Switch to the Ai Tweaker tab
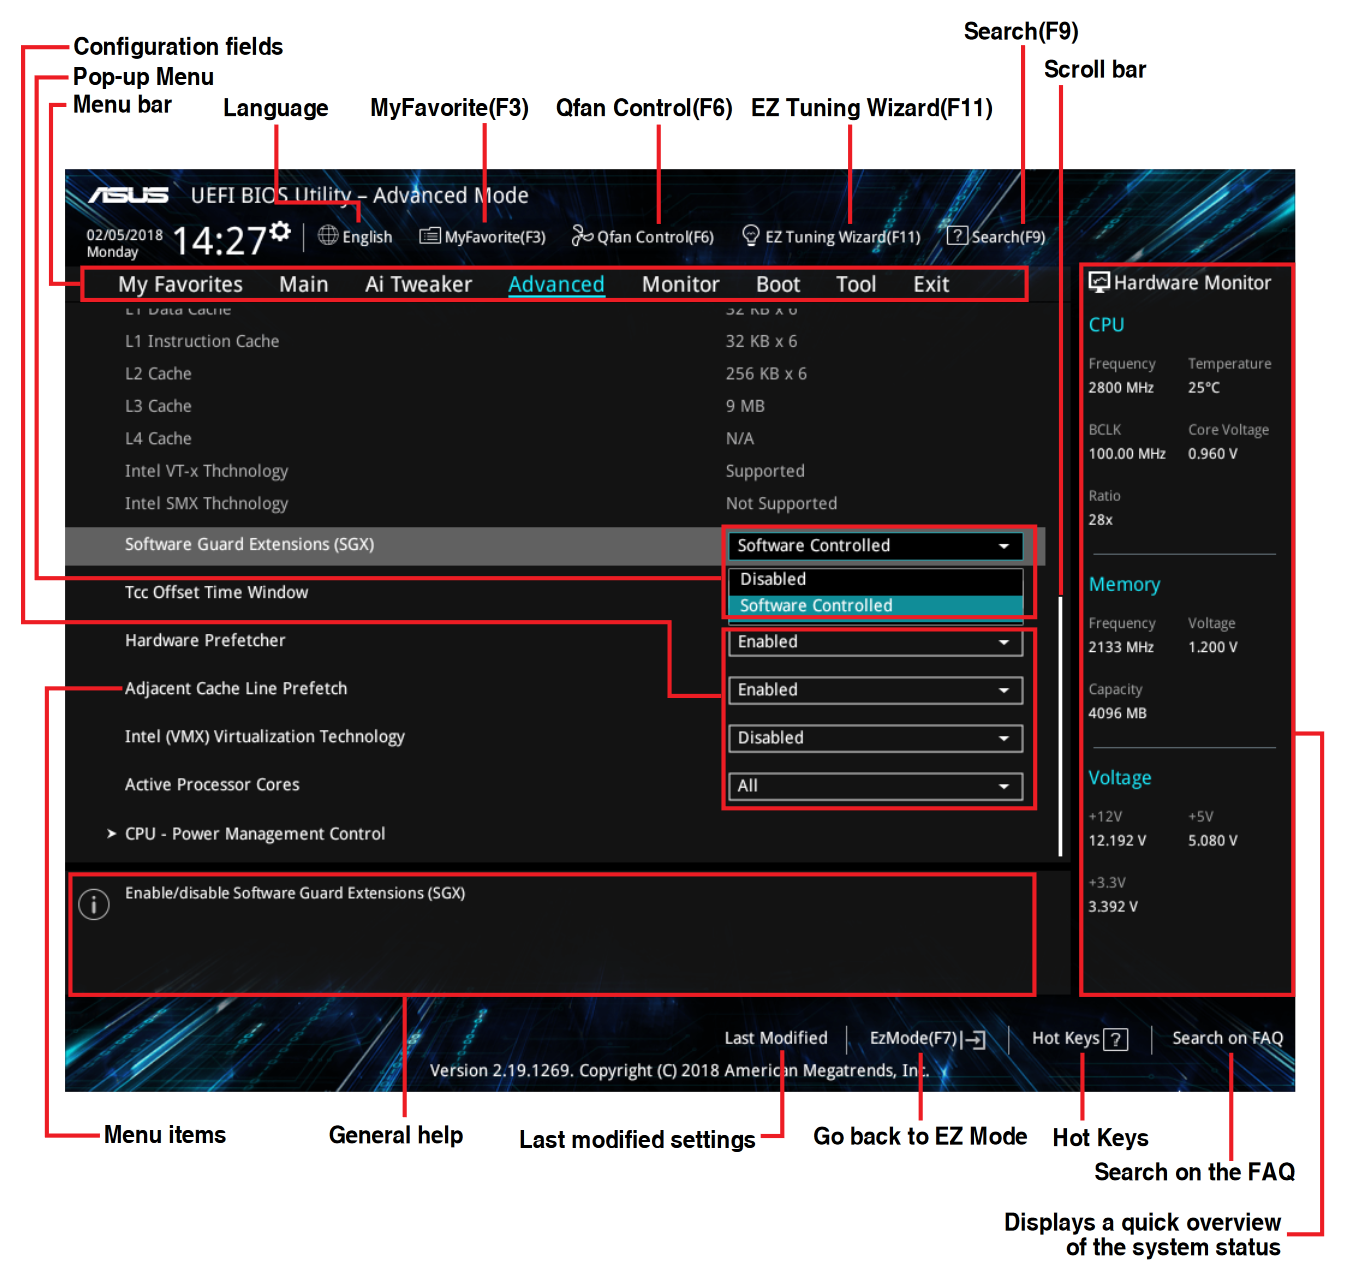Image resolution: width=1350 pixels, height=1271 pixels. point(418,284)
